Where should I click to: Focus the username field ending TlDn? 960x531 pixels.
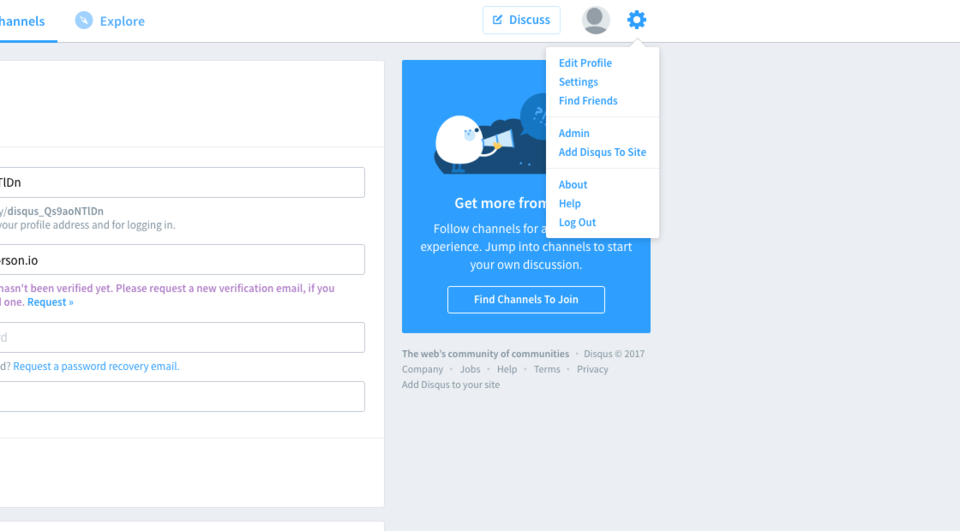(182, 183)
